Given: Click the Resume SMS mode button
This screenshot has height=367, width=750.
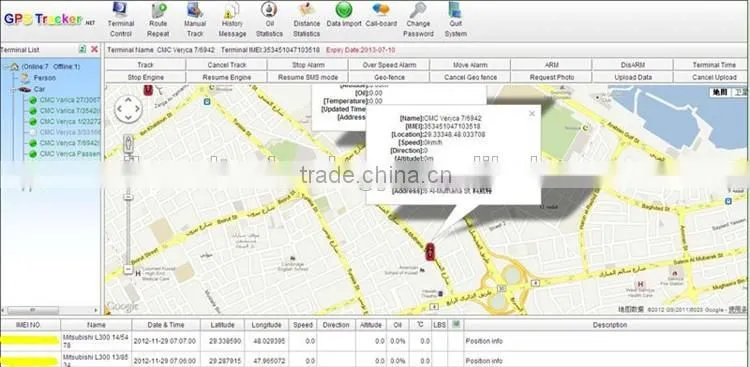Looking at the screenshot, I should (x=308, y=77).
